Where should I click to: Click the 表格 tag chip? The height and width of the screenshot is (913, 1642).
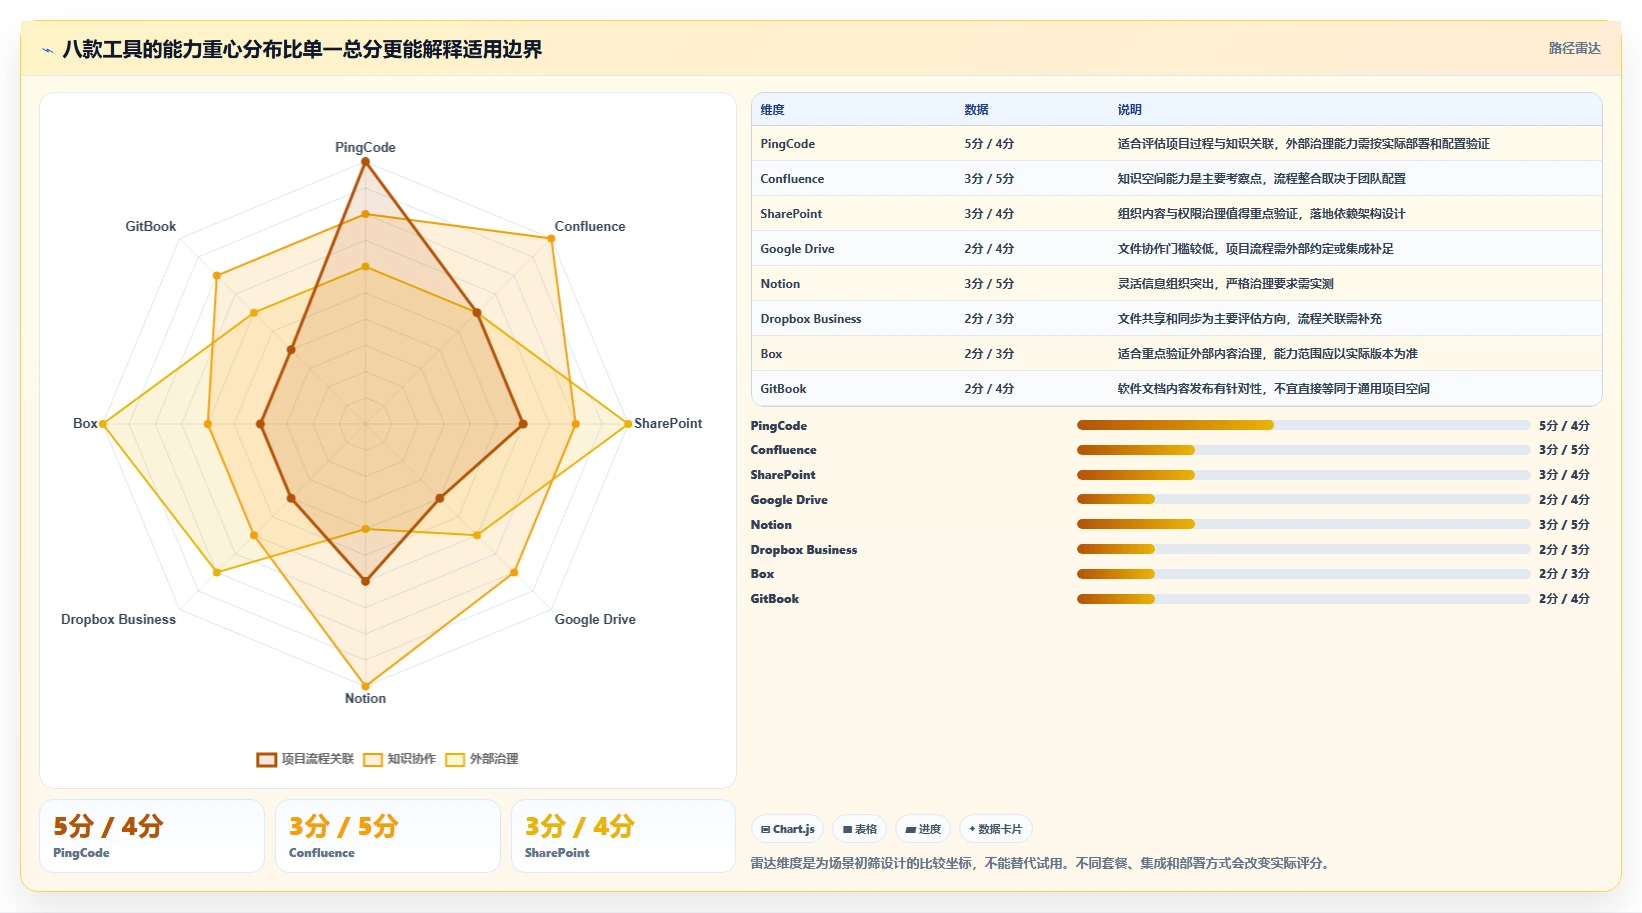pos(860,829)
